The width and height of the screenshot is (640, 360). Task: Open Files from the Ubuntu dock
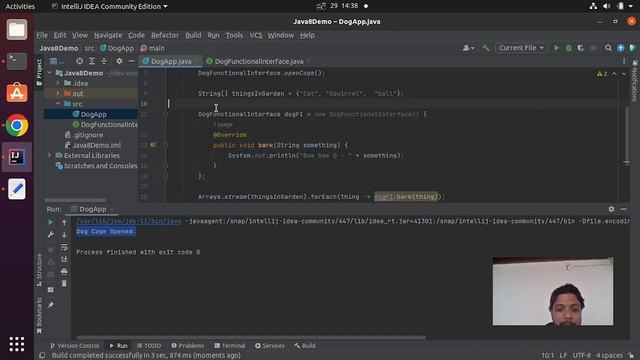coord(17,29)
